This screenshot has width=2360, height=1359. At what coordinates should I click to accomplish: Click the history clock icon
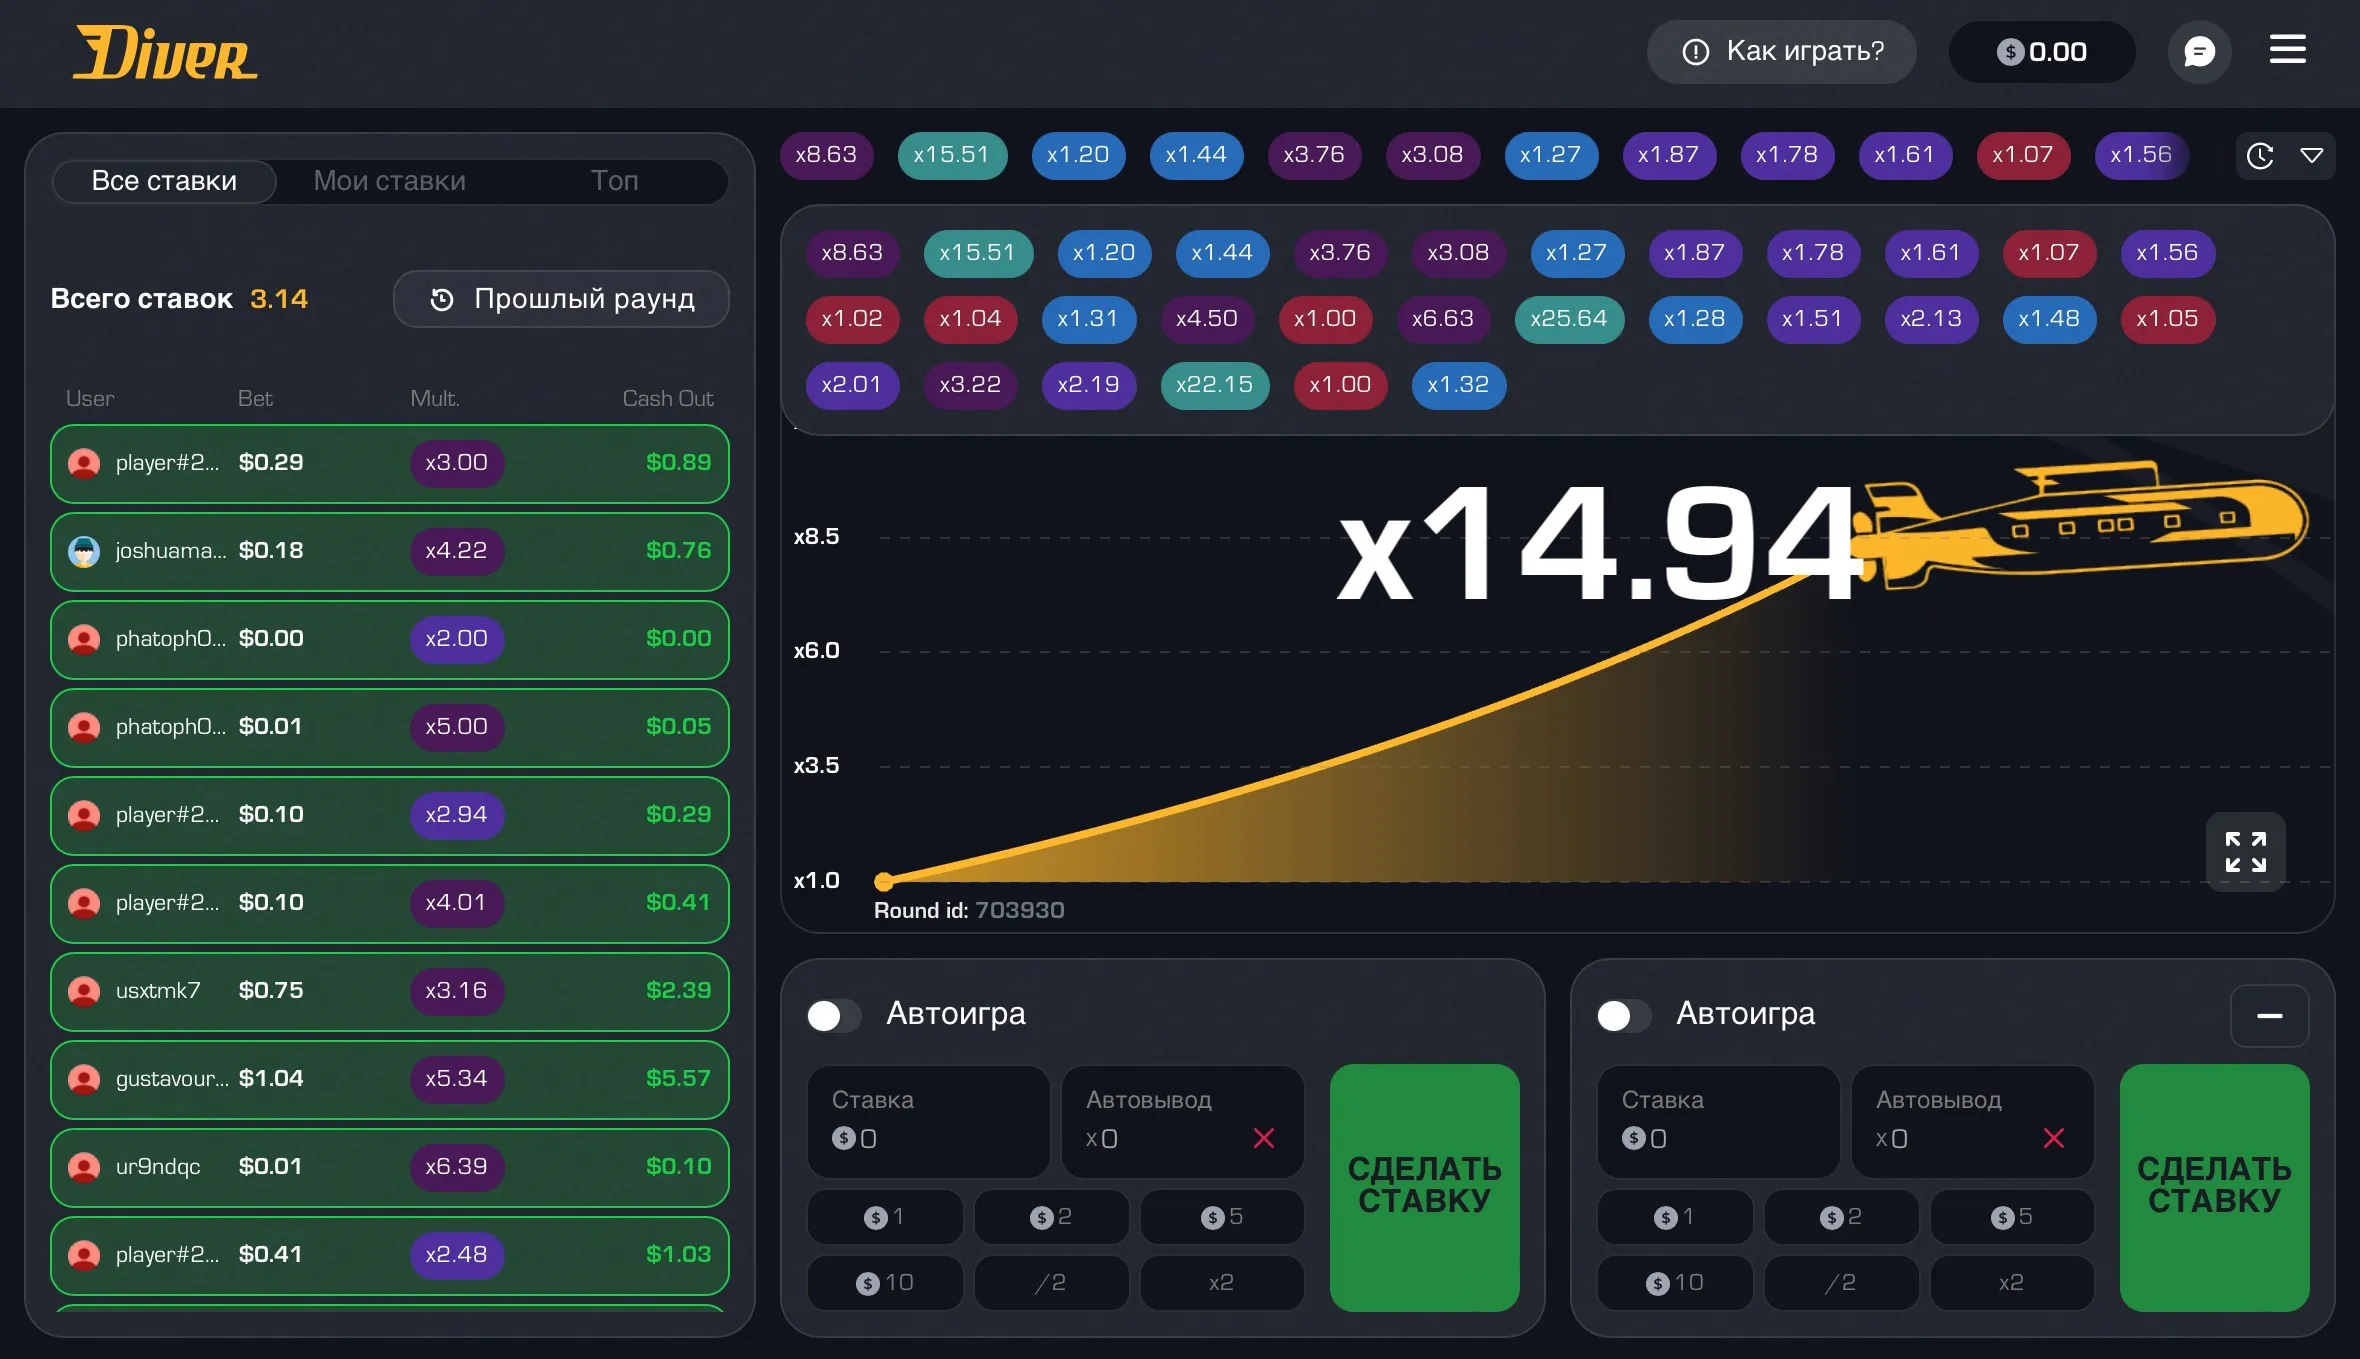(2260, 156)
